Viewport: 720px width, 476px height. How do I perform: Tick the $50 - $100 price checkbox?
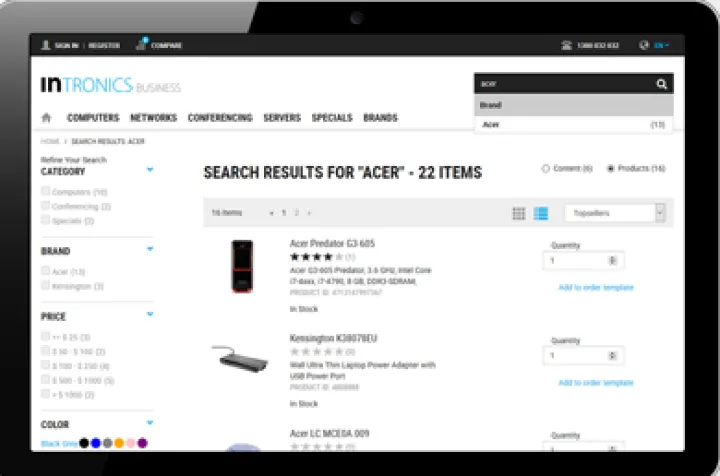pos(45,351)
